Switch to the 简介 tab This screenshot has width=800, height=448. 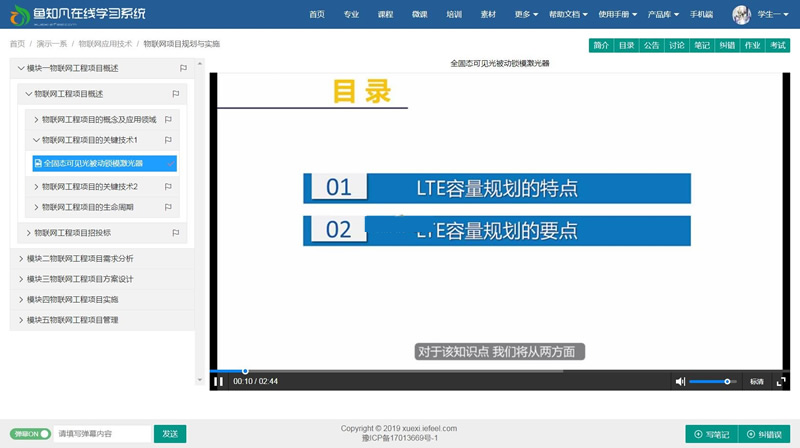coord(601,45)
